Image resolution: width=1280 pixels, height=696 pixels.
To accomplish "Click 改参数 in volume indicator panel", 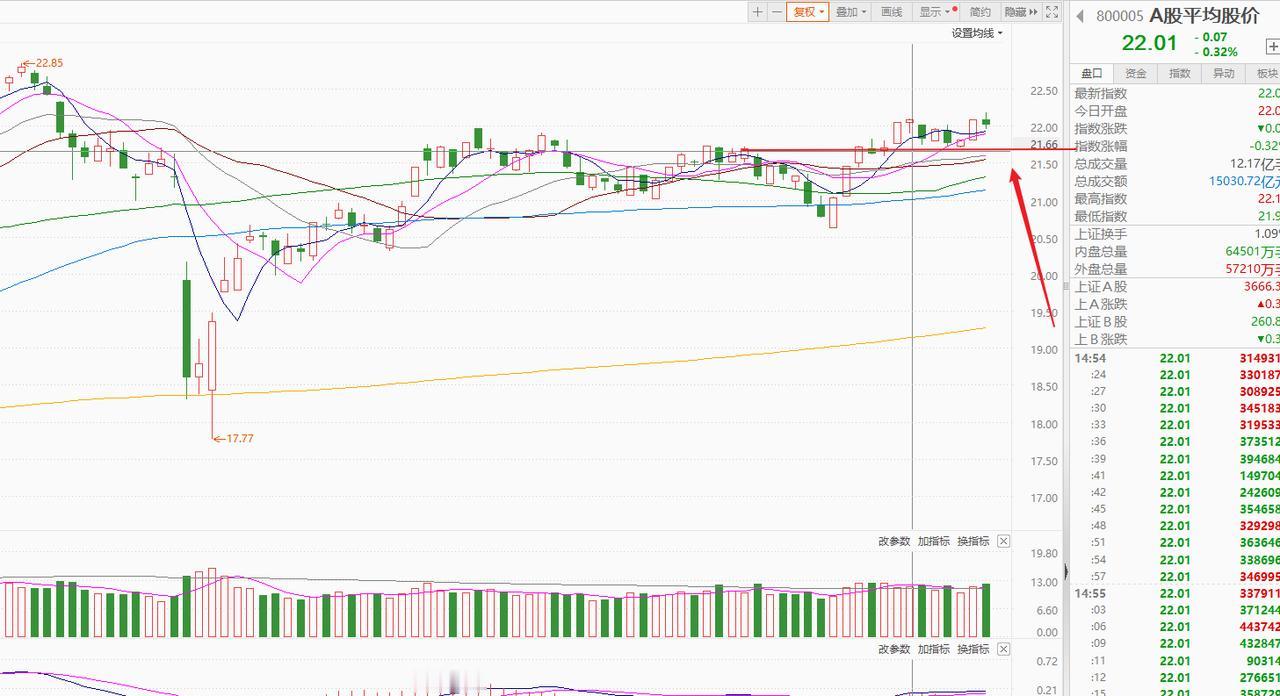I will (894, 541).
